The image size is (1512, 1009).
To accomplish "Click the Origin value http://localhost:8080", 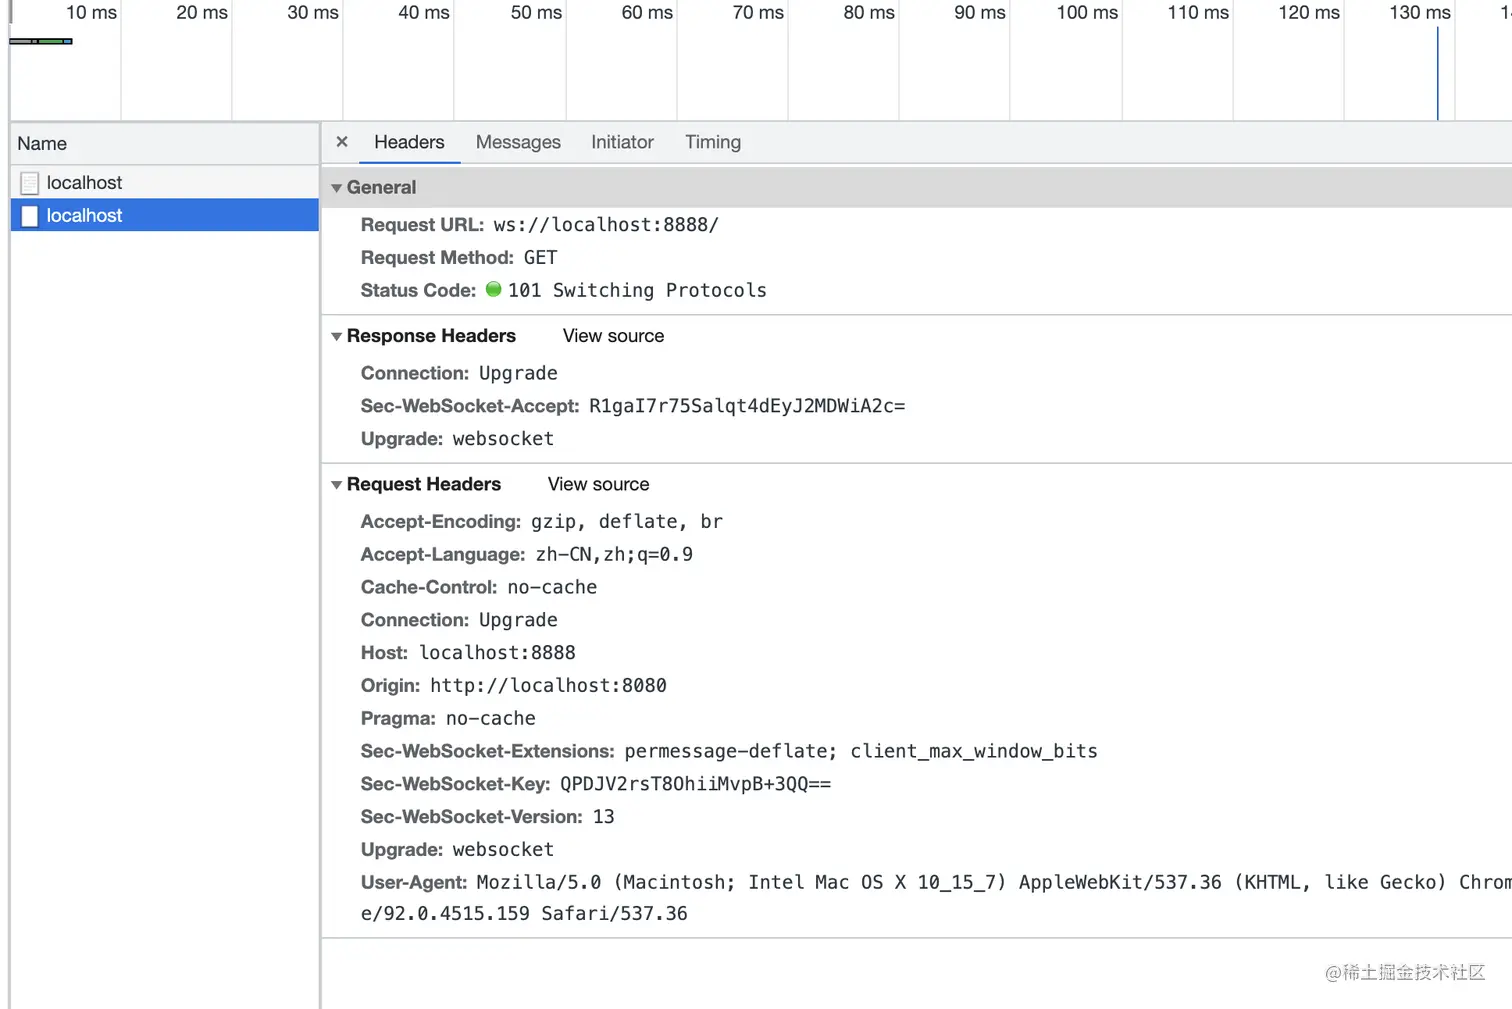I will [x=548, y=686].
